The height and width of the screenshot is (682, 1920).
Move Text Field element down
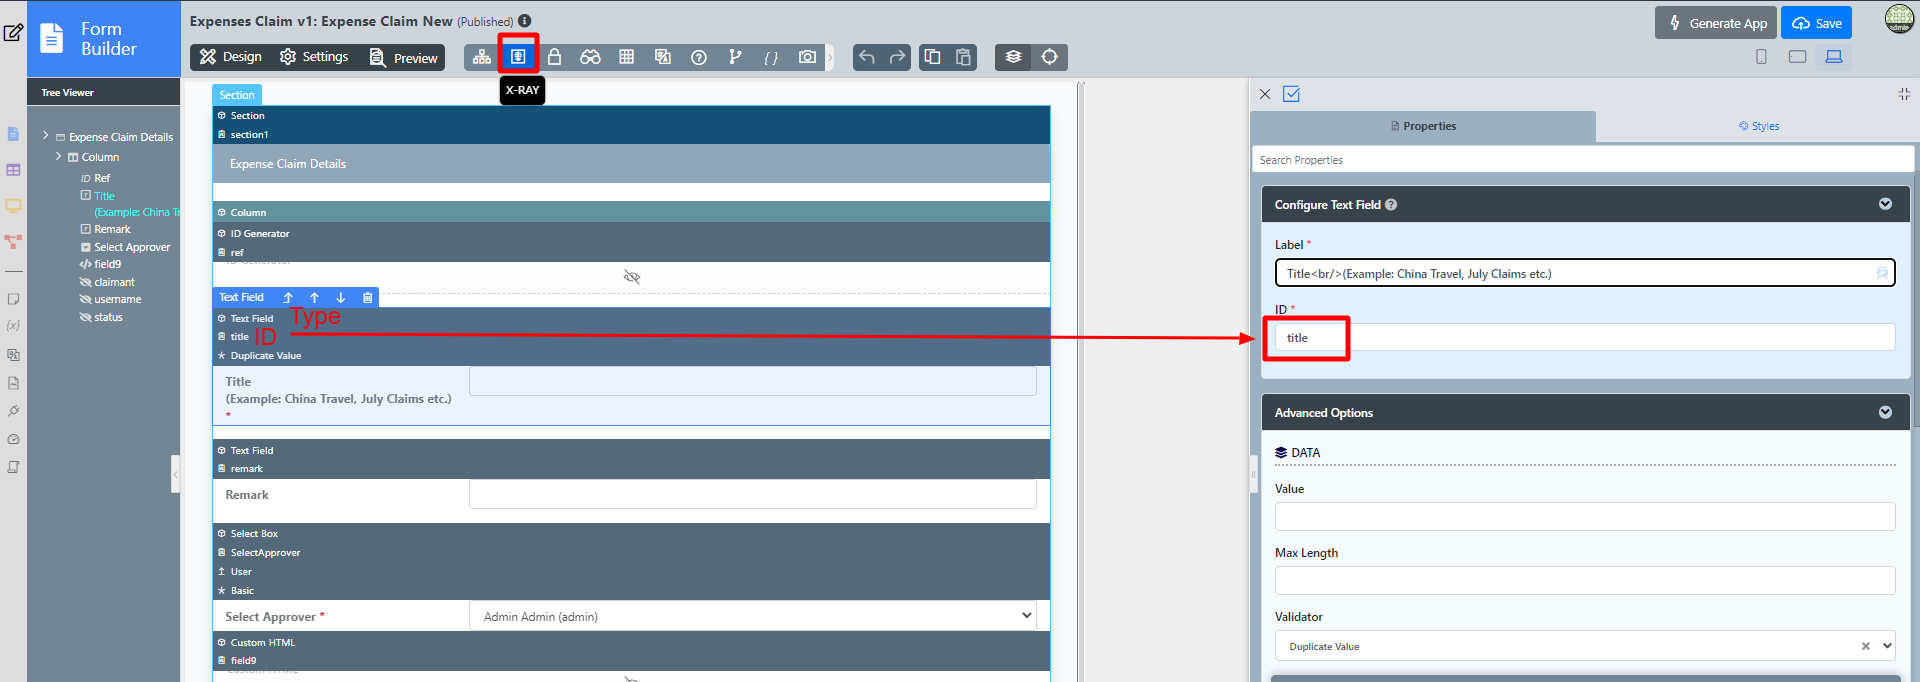click(340, 298)
